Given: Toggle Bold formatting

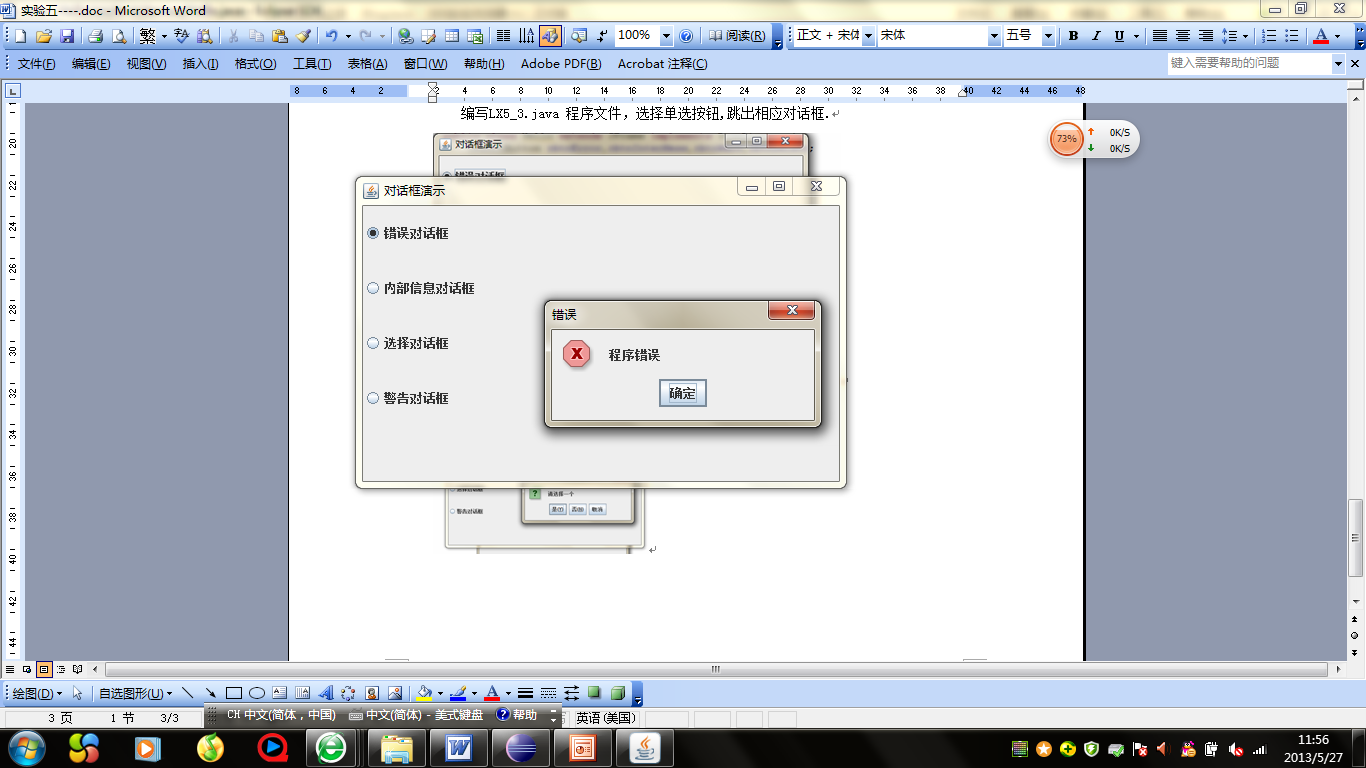Looking at the screenshot, I should pyautogui.click(x=1073, y=36).
